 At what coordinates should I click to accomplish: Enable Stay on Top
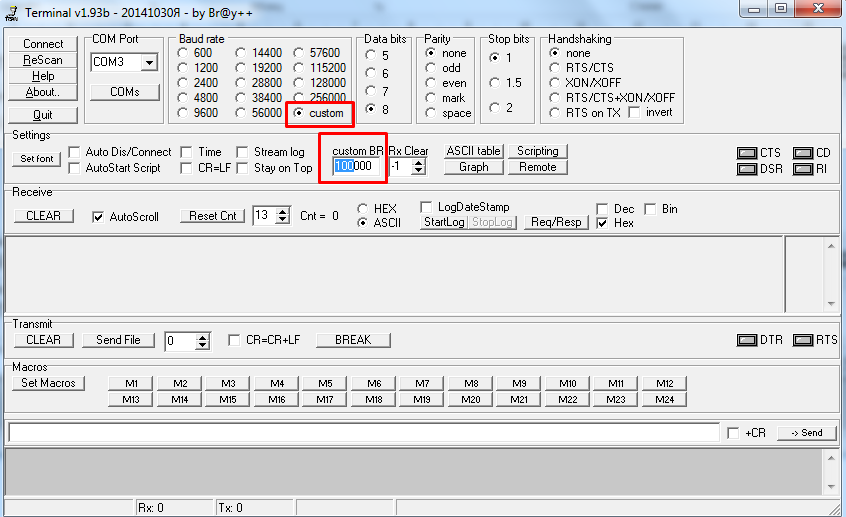coord(243,168)
